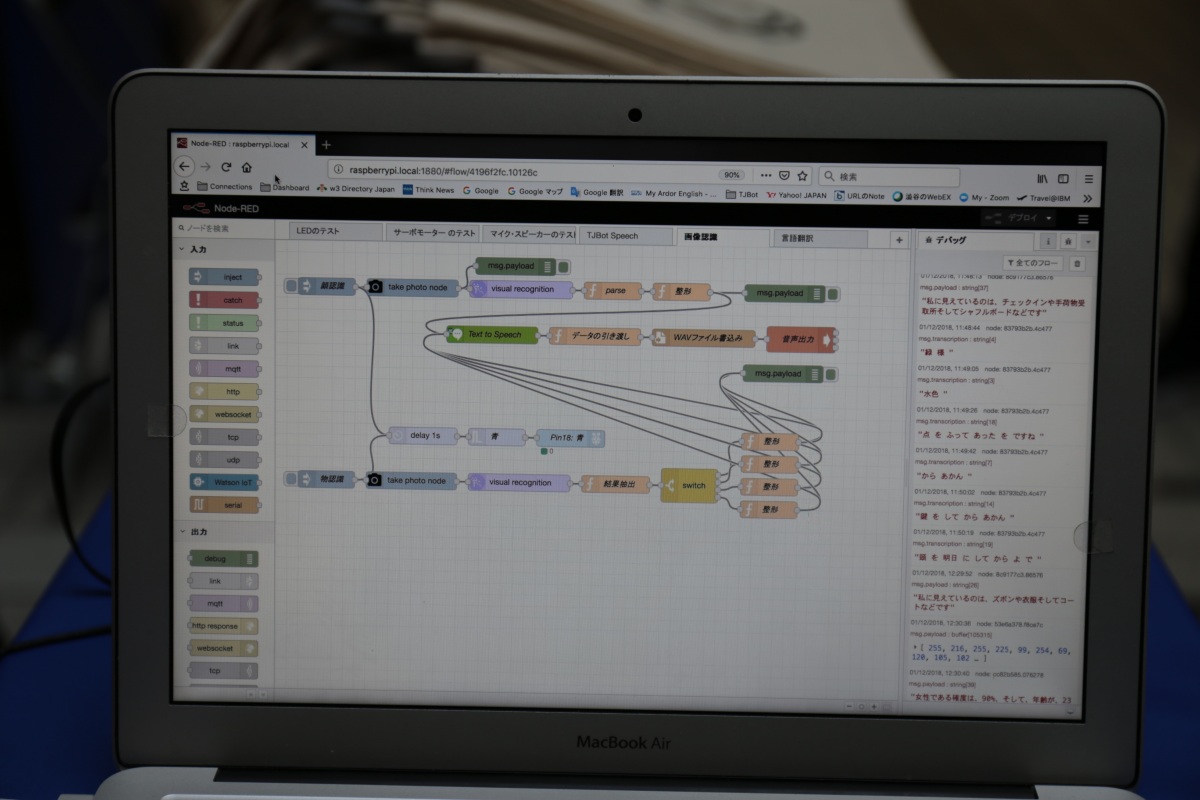Click the add new flow tab plus icon

(898, 240)
